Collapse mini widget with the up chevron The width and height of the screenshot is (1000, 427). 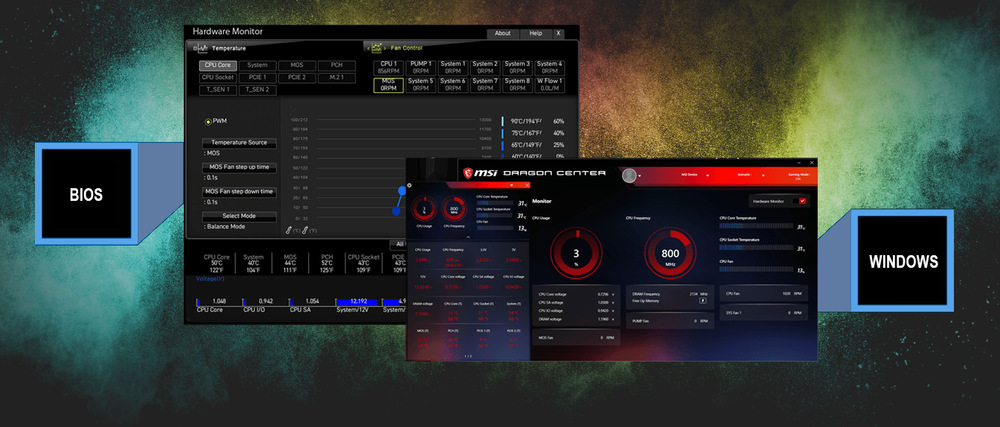tap(468, 236)
